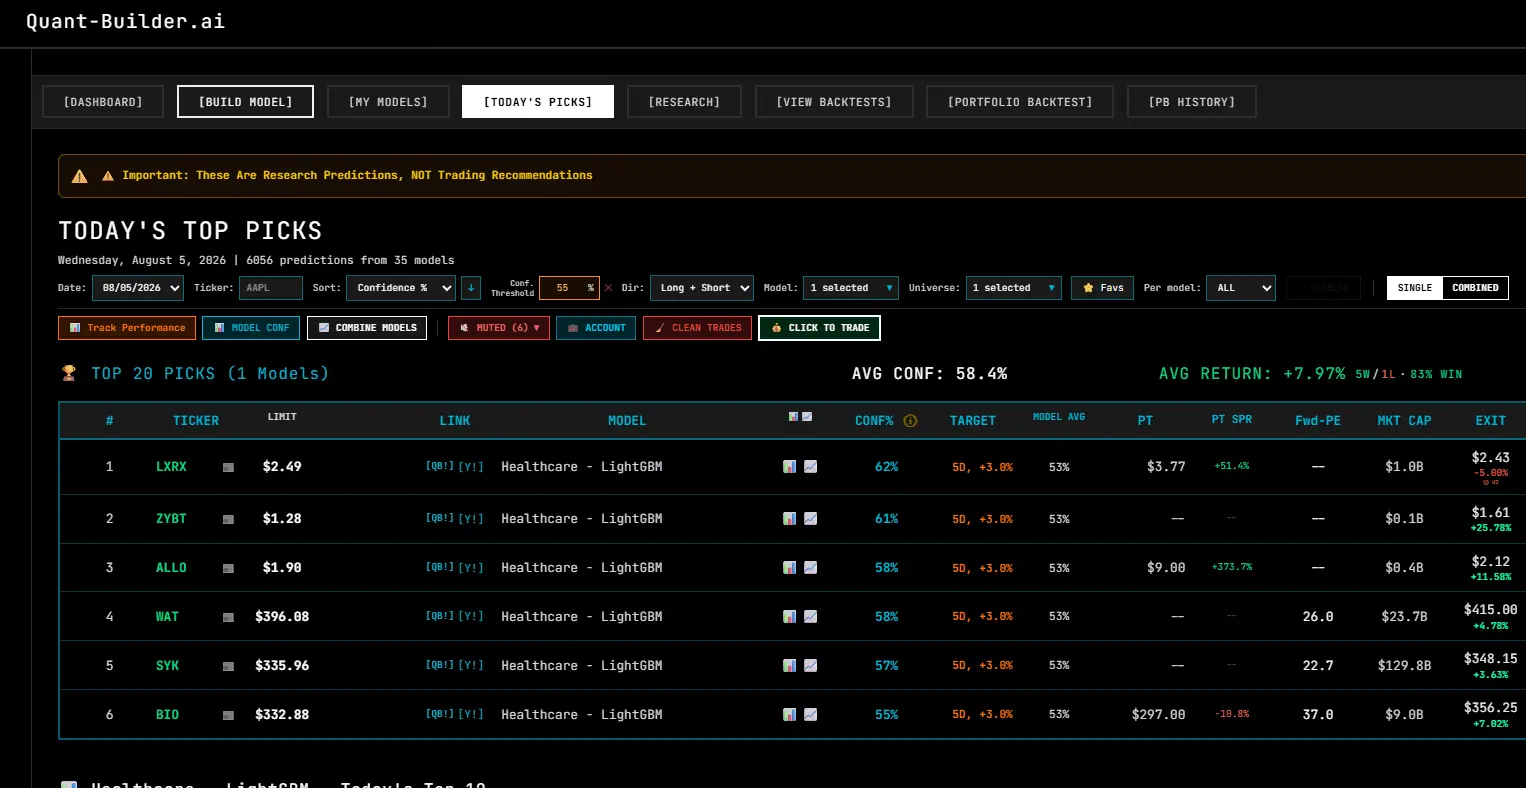
Task: Open the PB HISTORY tab
Action: coord(1192,102)
